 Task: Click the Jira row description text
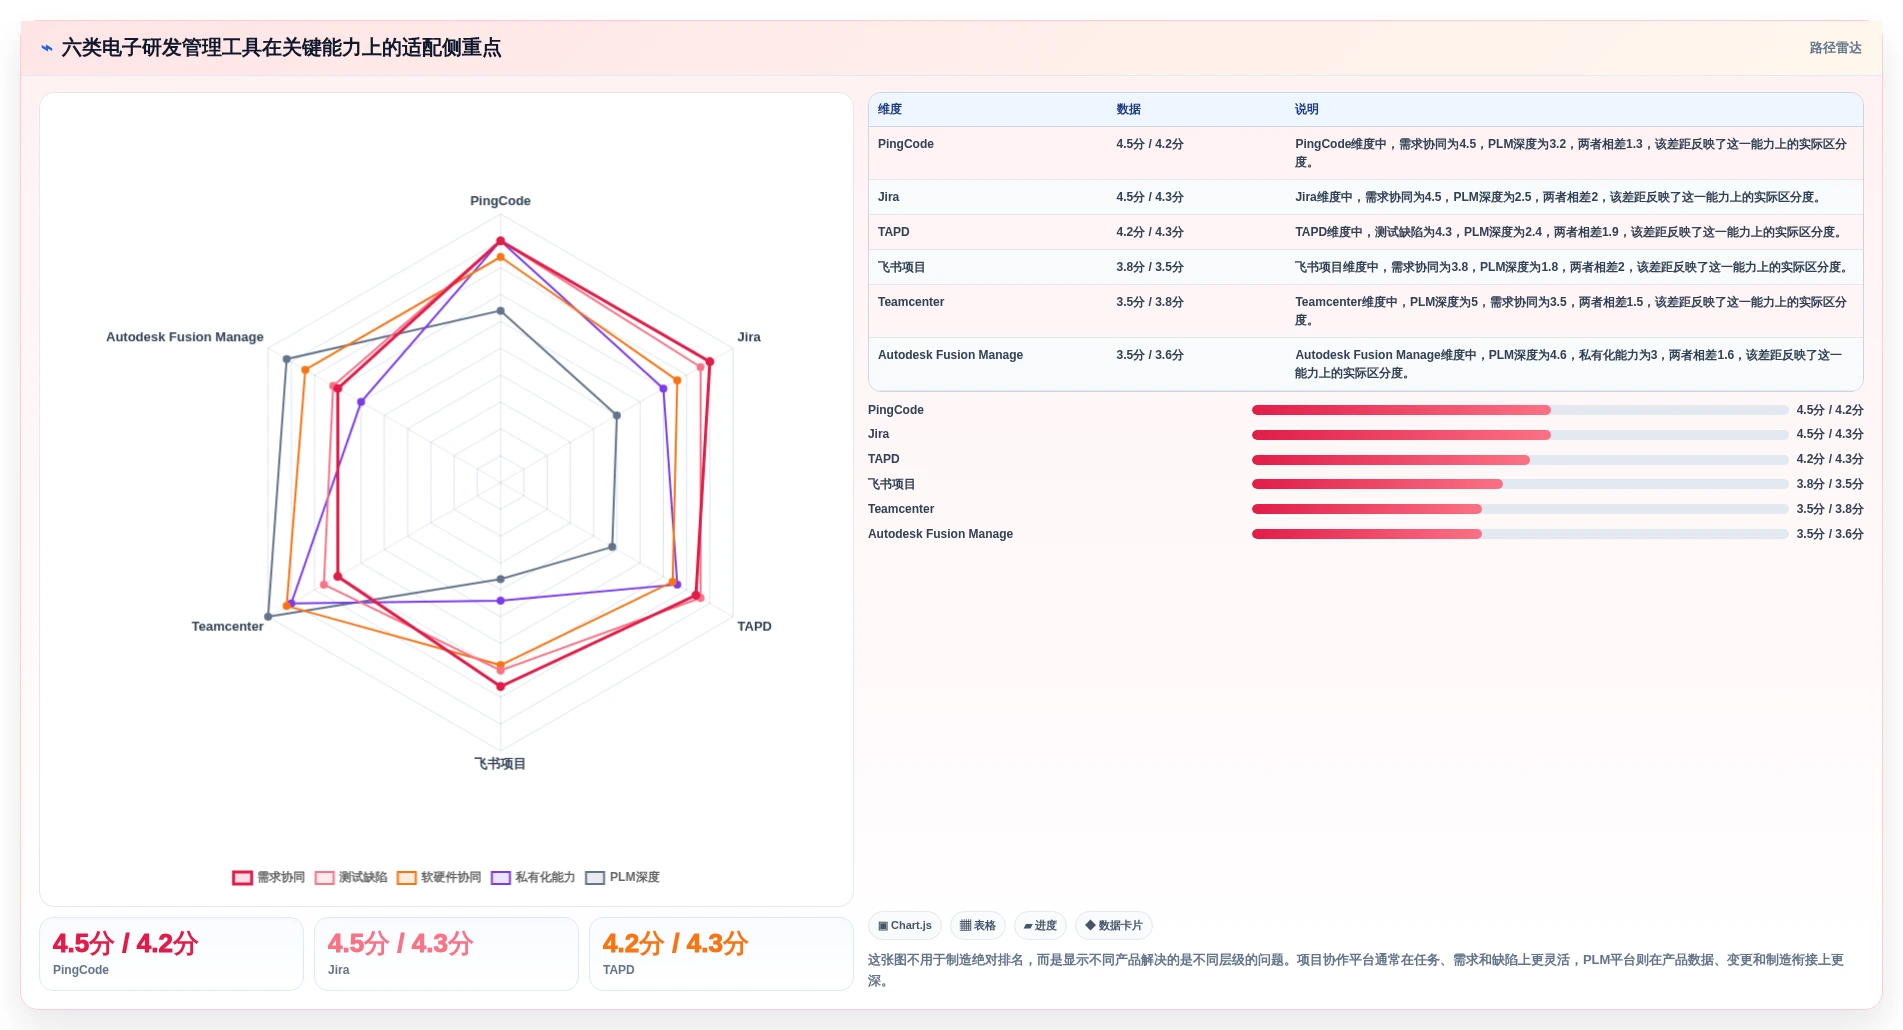(1560, 197)
